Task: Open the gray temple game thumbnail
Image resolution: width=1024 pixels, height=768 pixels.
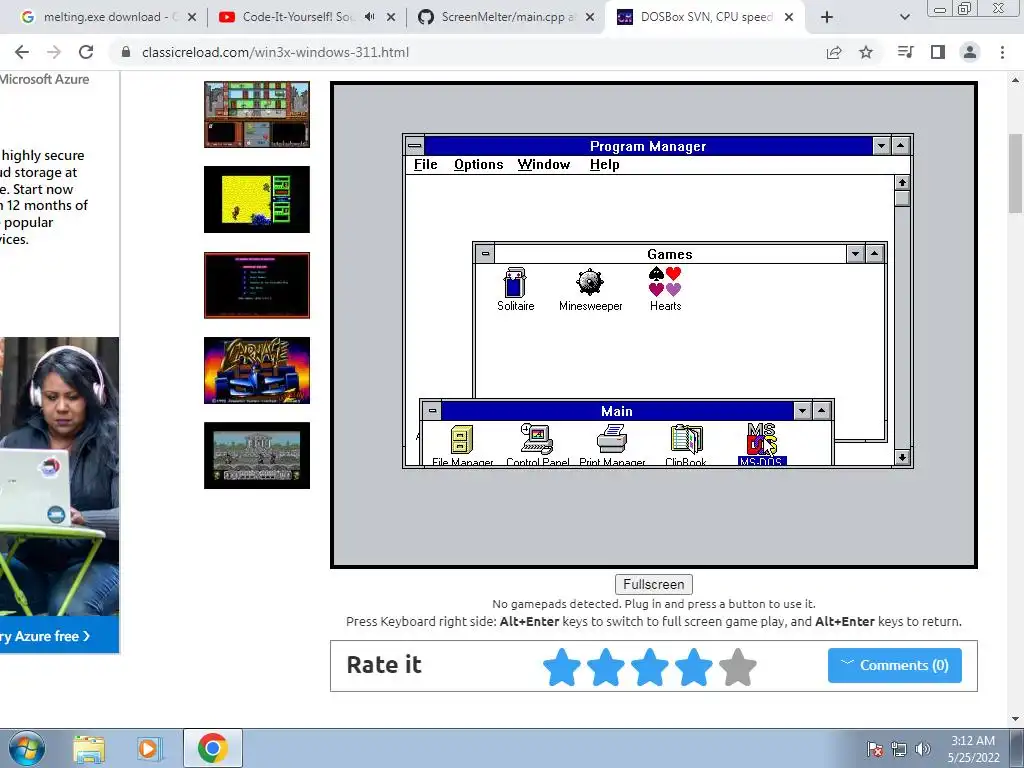Action: tap(257, 455)
